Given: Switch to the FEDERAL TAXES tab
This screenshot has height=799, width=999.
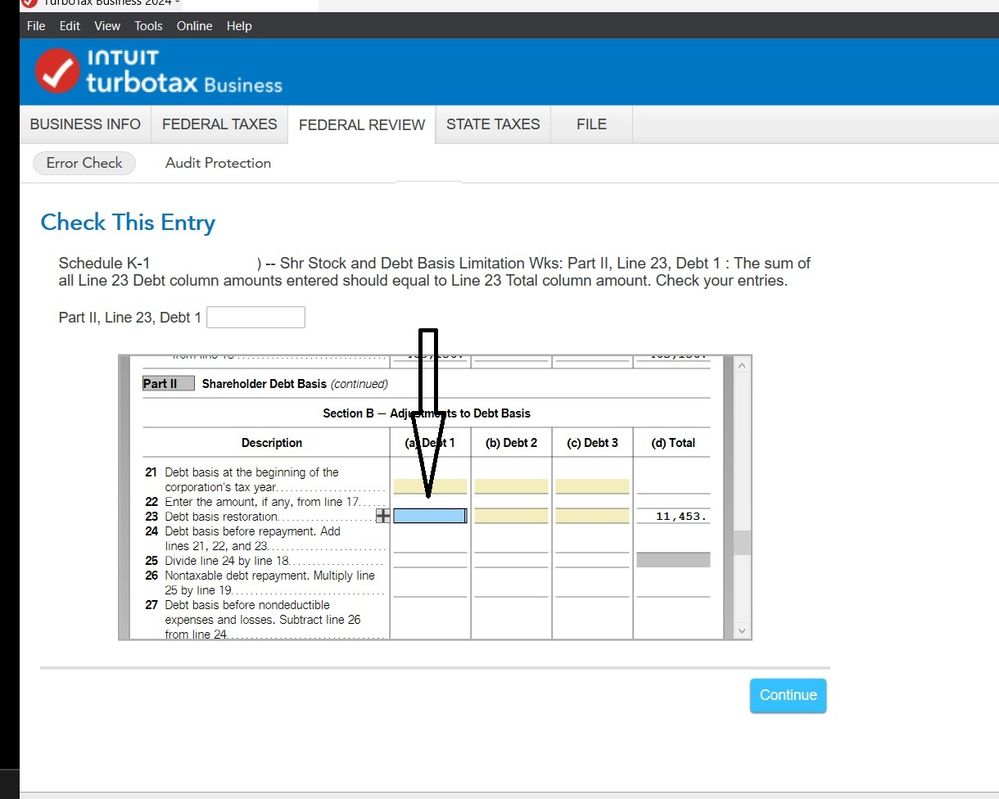Looking at the screenshot, I should [220, 124].
